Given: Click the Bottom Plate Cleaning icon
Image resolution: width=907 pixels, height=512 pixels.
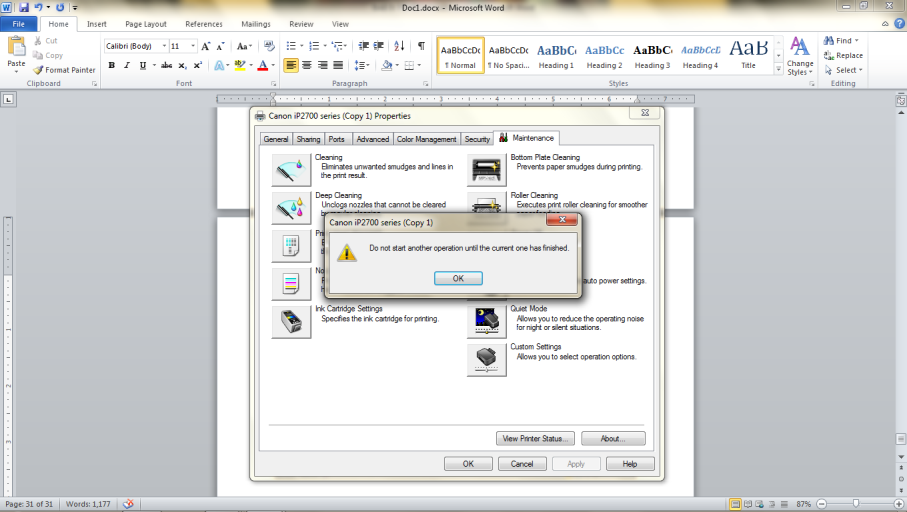Looking at the screenshot, I should point(486,170).
